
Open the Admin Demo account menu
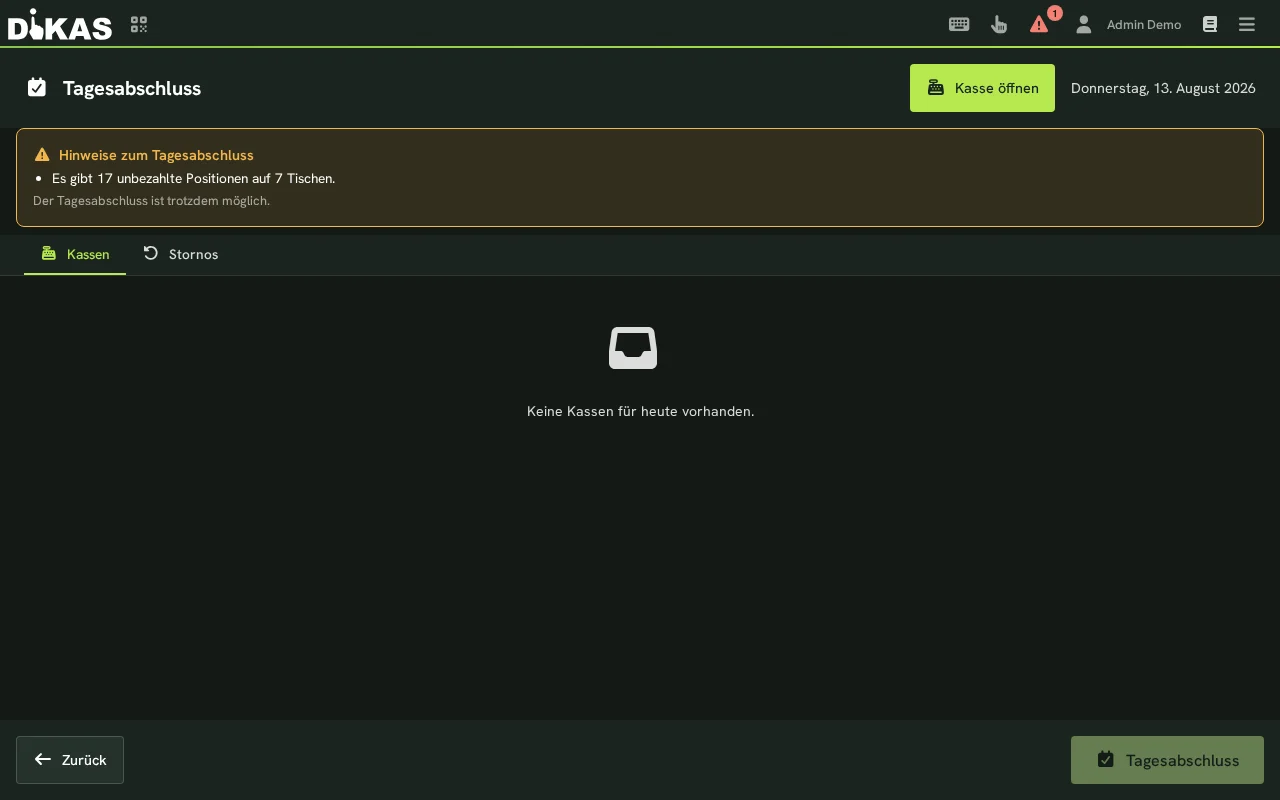(1144, 24)
